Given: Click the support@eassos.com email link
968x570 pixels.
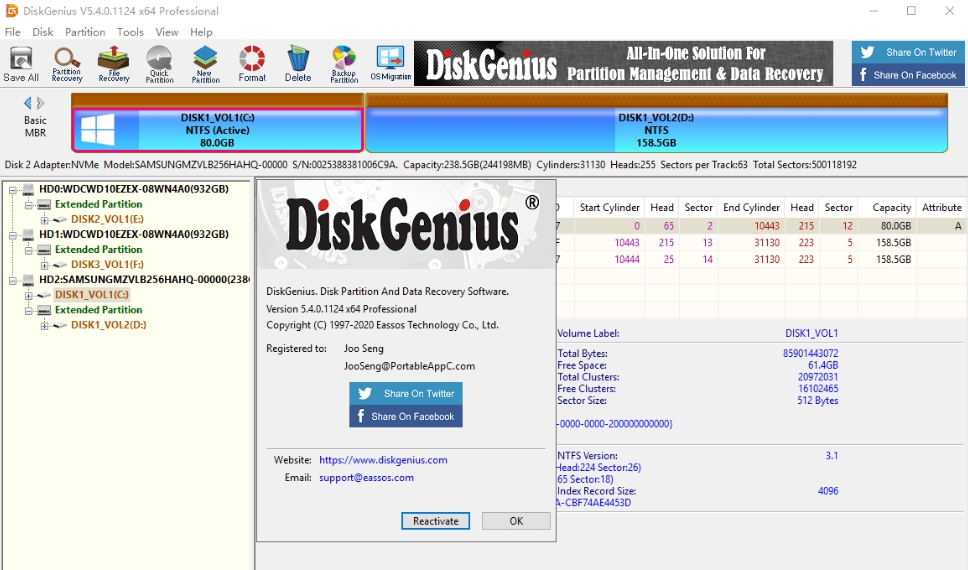Looking at the screenshot, I should click(x=366, y=477).
